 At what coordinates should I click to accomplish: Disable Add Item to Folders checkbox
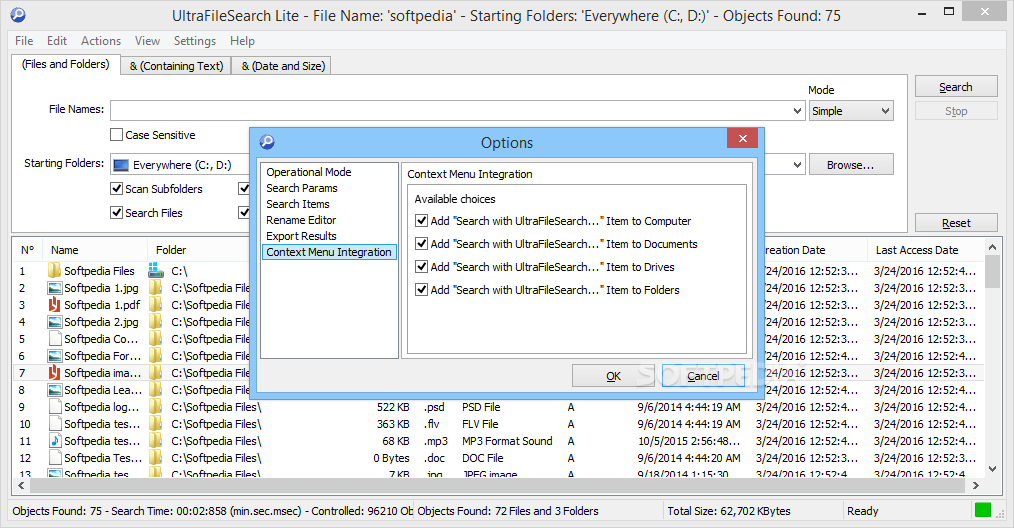point(422,289)
